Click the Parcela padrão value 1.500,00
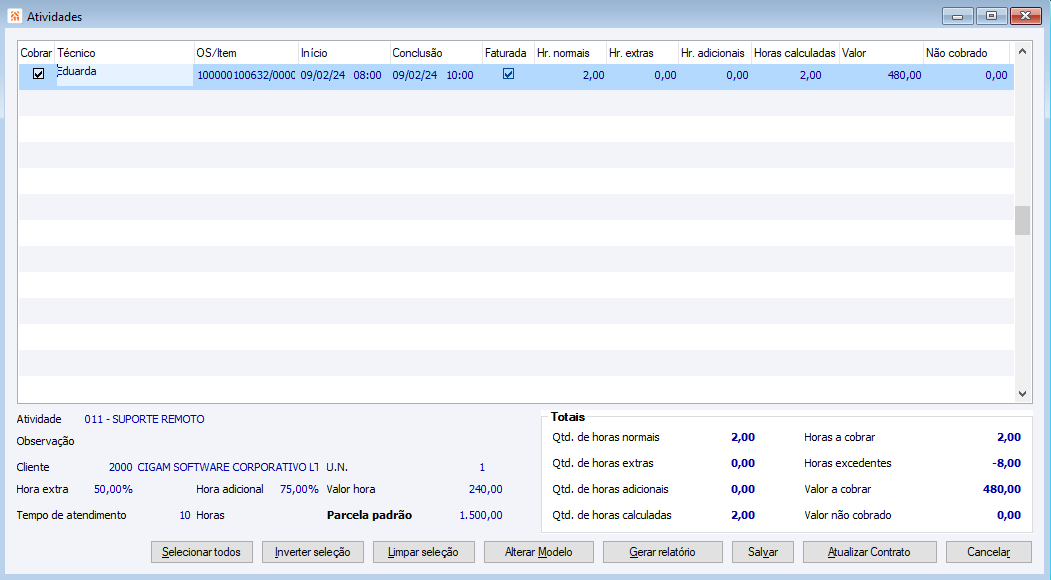 tap(481, 516)
